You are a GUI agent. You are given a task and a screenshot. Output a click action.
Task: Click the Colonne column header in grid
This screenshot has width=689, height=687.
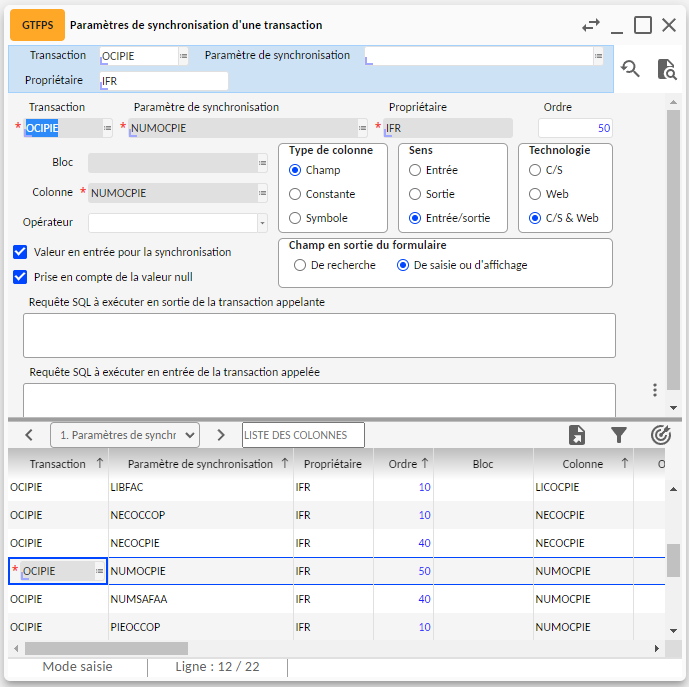tap(582, 464)
